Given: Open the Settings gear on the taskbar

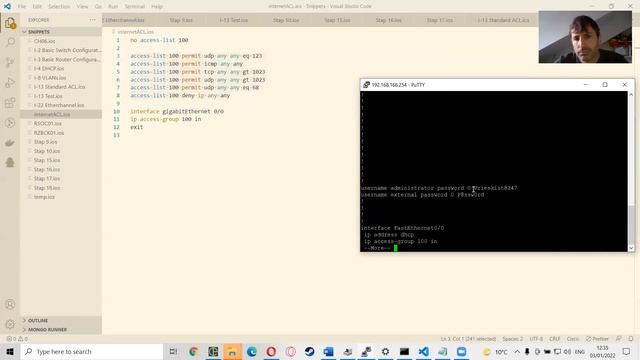Looking at the screenshot, I should tap(385, 351).
